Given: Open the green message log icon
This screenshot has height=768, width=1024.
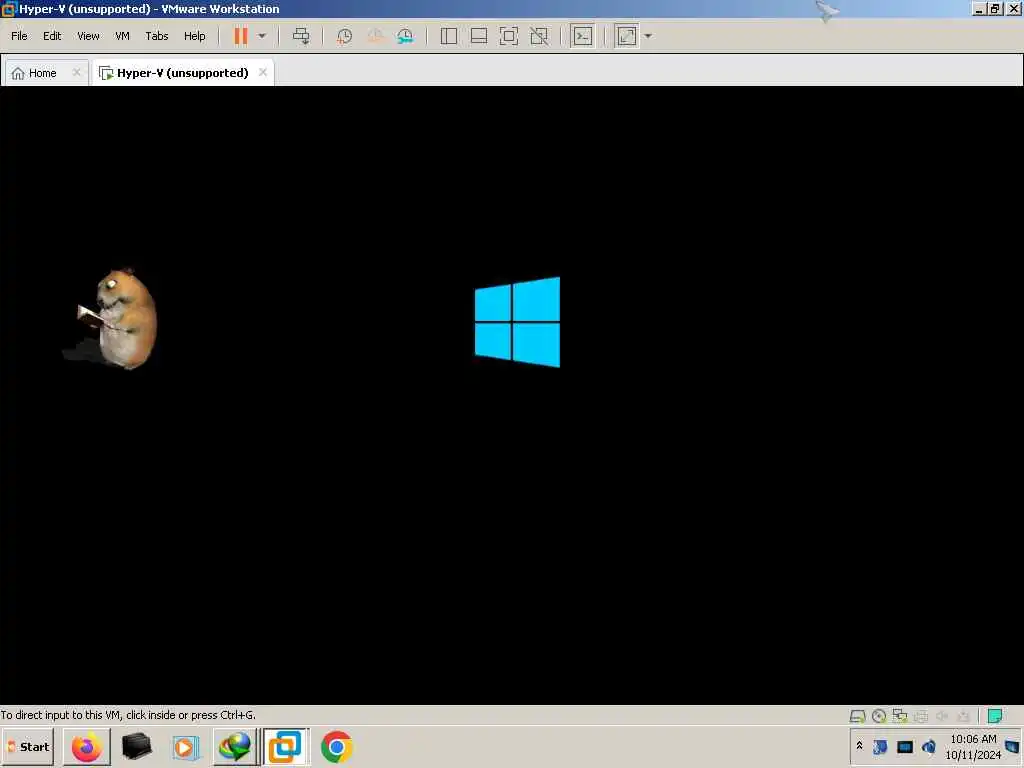Looking at the screenshot, I should click(995, 716).
